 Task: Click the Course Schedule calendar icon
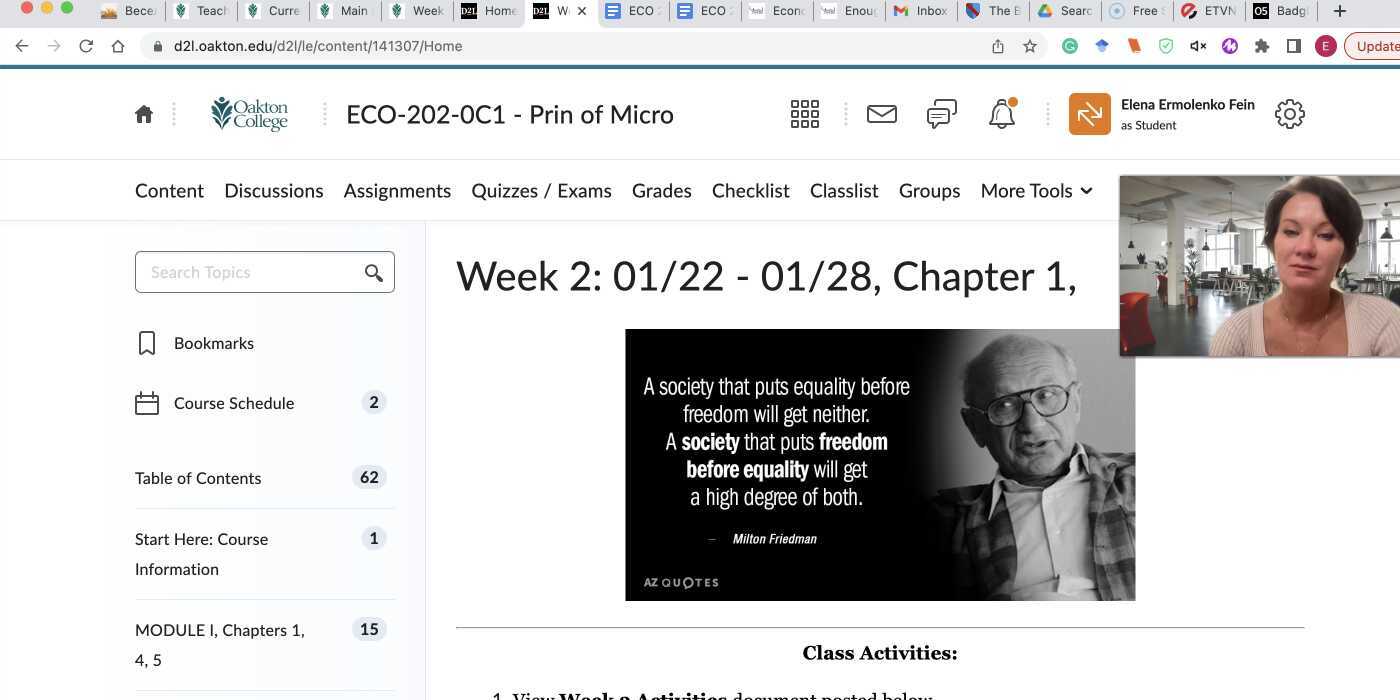(146, 402)
